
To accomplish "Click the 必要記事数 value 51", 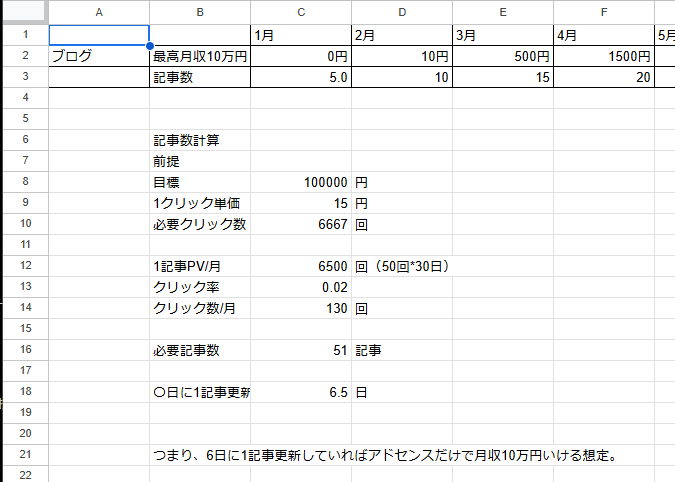I will (x=300, y=350).
